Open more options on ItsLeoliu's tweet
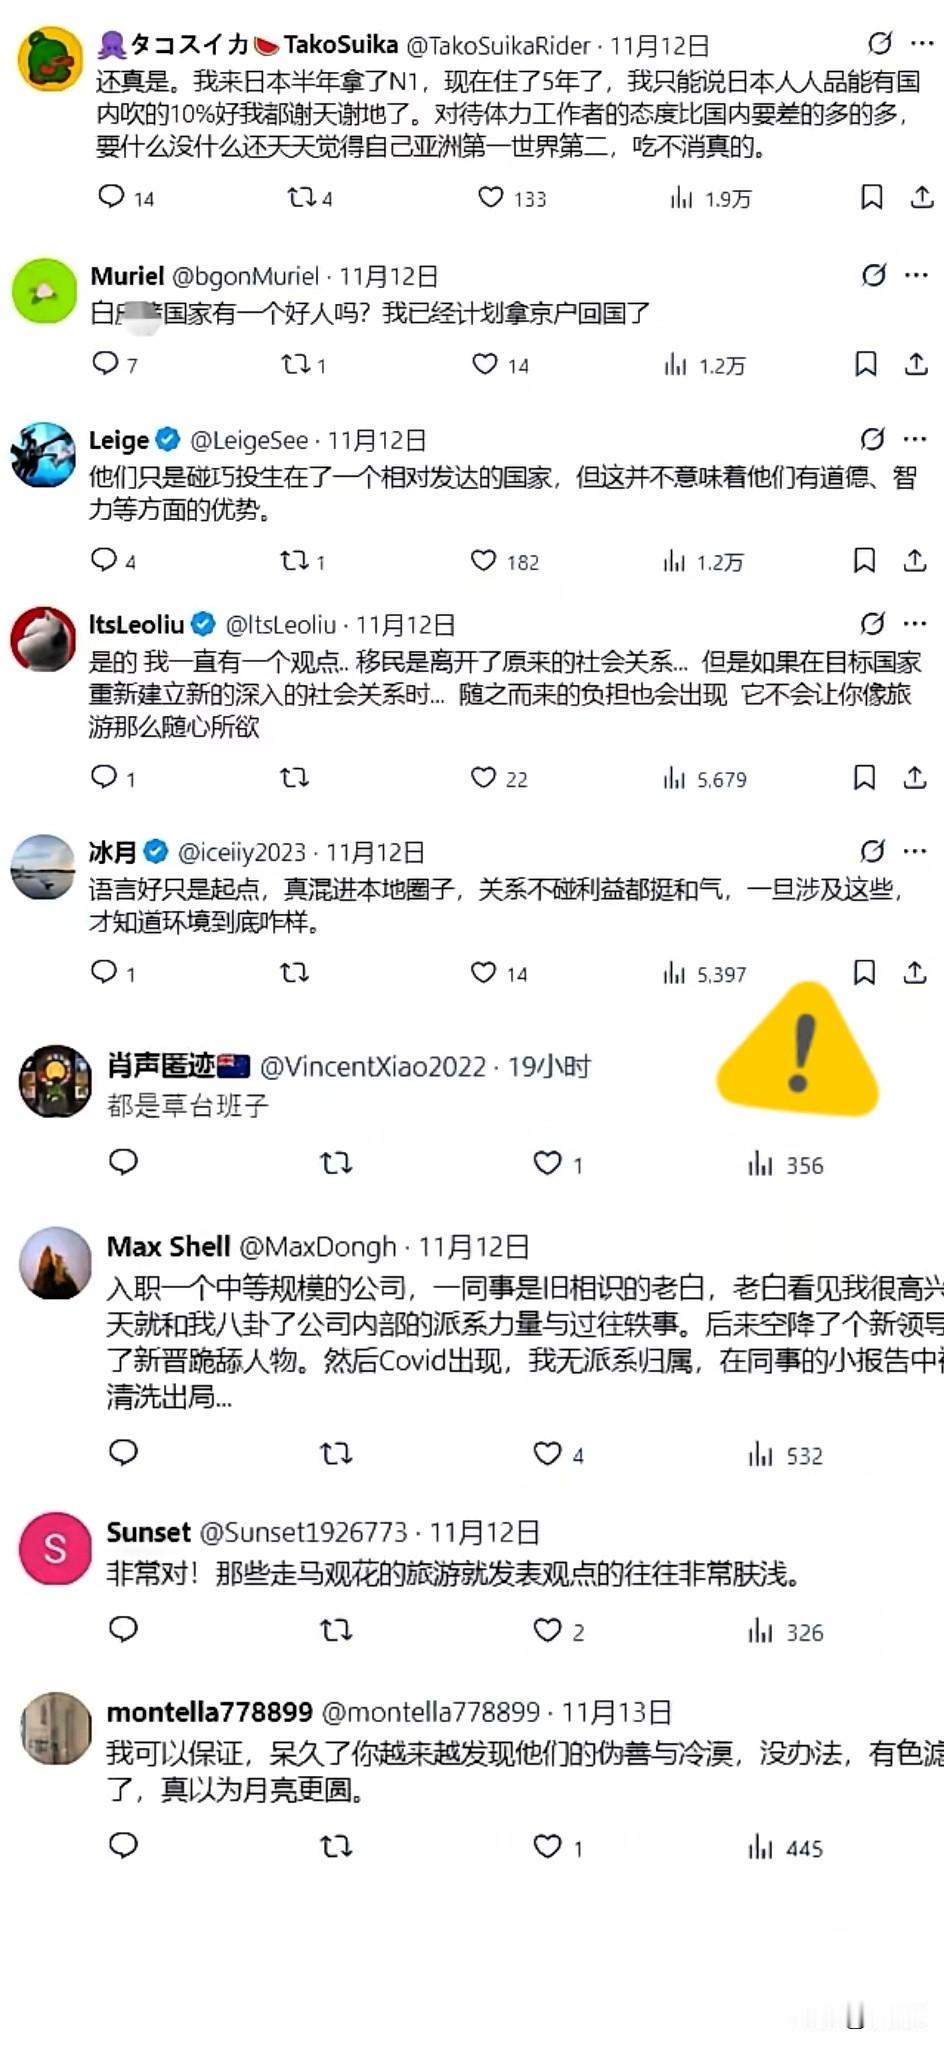Screen dimensions: 944x2048 [x=915, y=624]
